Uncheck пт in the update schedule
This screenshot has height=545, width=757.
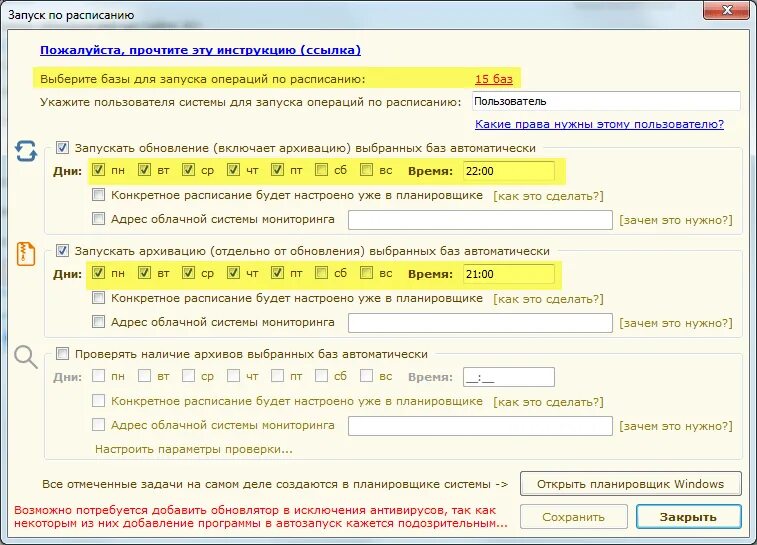click(277, 170)
